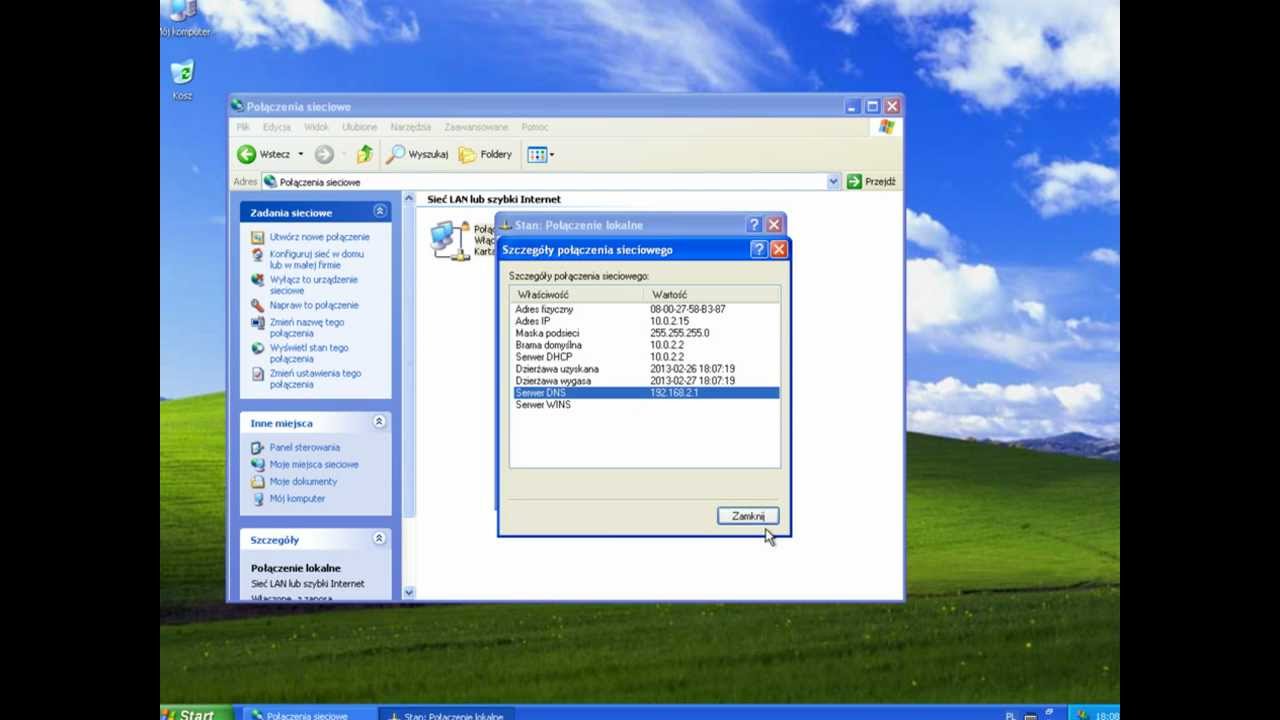
Task: Expand the Adres bar dropdown arrow
Action: tap(833, 182)
